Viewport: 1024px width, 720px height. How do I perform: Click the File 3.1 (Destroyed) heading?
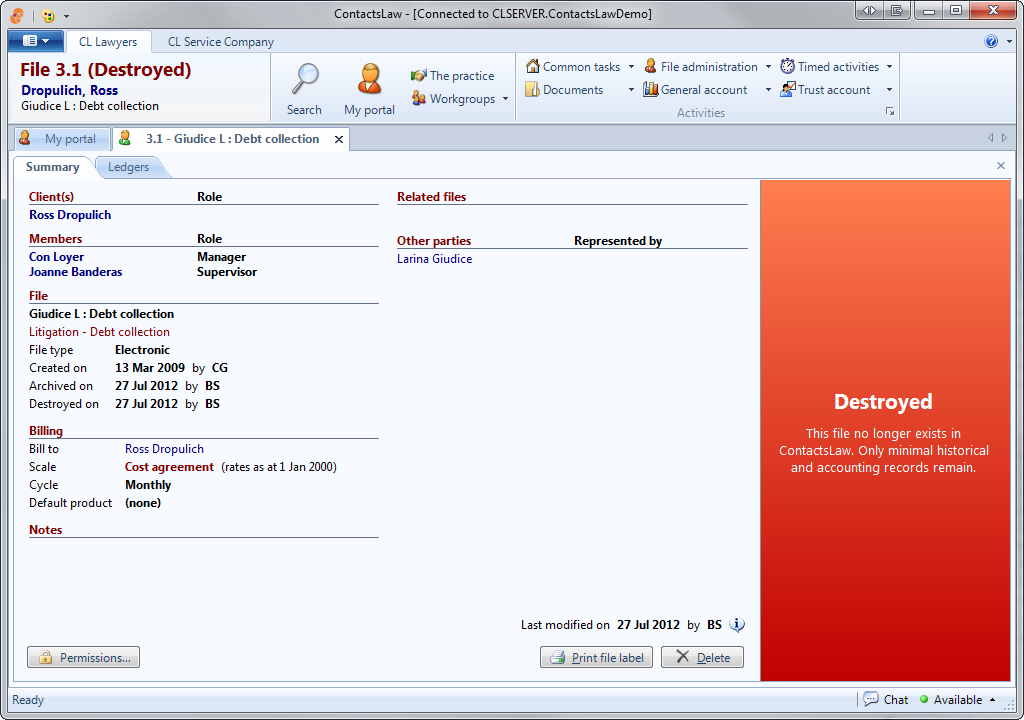[105, 69]
